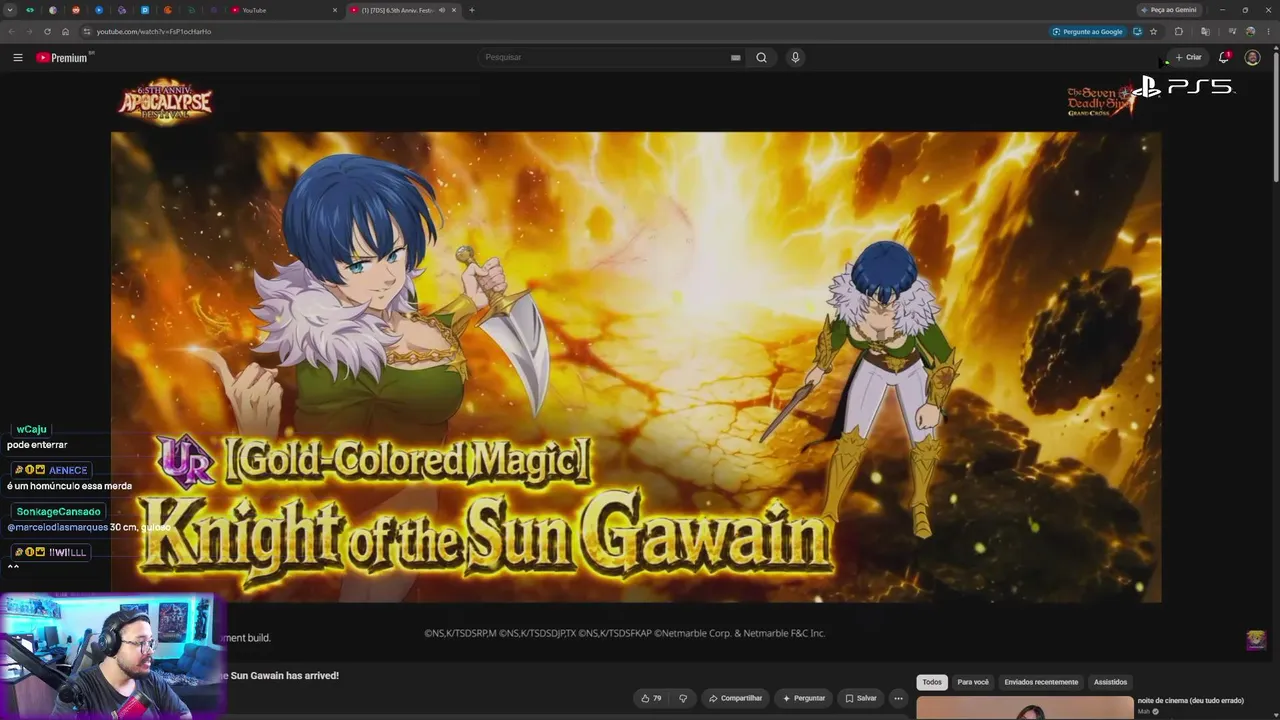The width and height of the screenshot is (1280, 720).
Task: Open the noite de cinema video thumbnail
Action: pyautogui.click(x=1024, y=708)
